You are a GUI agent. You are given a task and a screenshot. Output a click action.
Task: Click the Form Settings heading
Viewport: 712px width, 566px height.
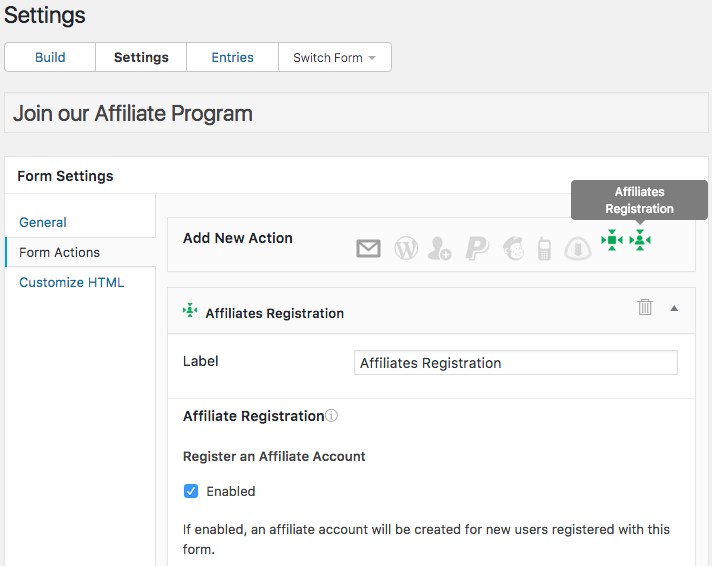[x=65, y=176]
